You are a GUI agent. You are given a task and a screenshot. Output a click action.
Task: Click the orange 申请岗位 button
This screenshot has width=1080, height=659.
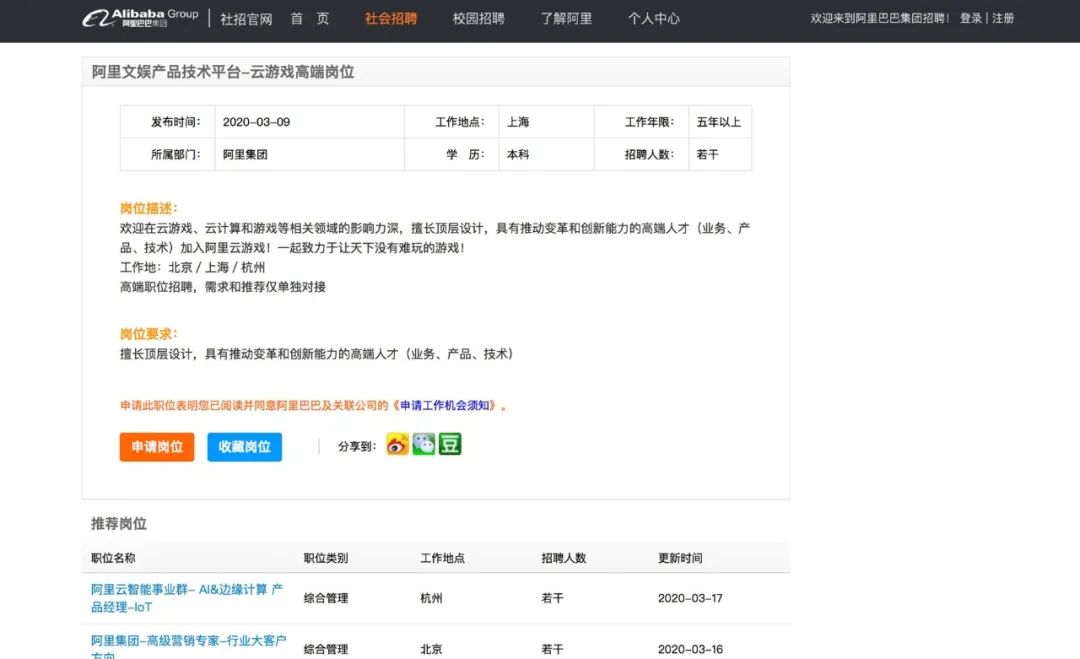click(x=157, y=447)
